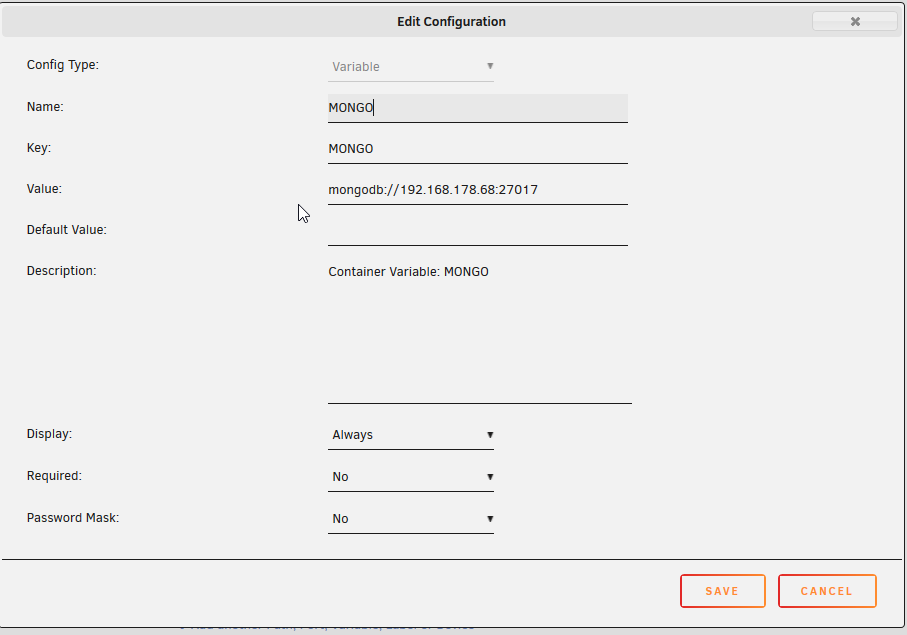Click the Name input field
Viewport: 907px width, 635px height.
[x=478, y=108]
